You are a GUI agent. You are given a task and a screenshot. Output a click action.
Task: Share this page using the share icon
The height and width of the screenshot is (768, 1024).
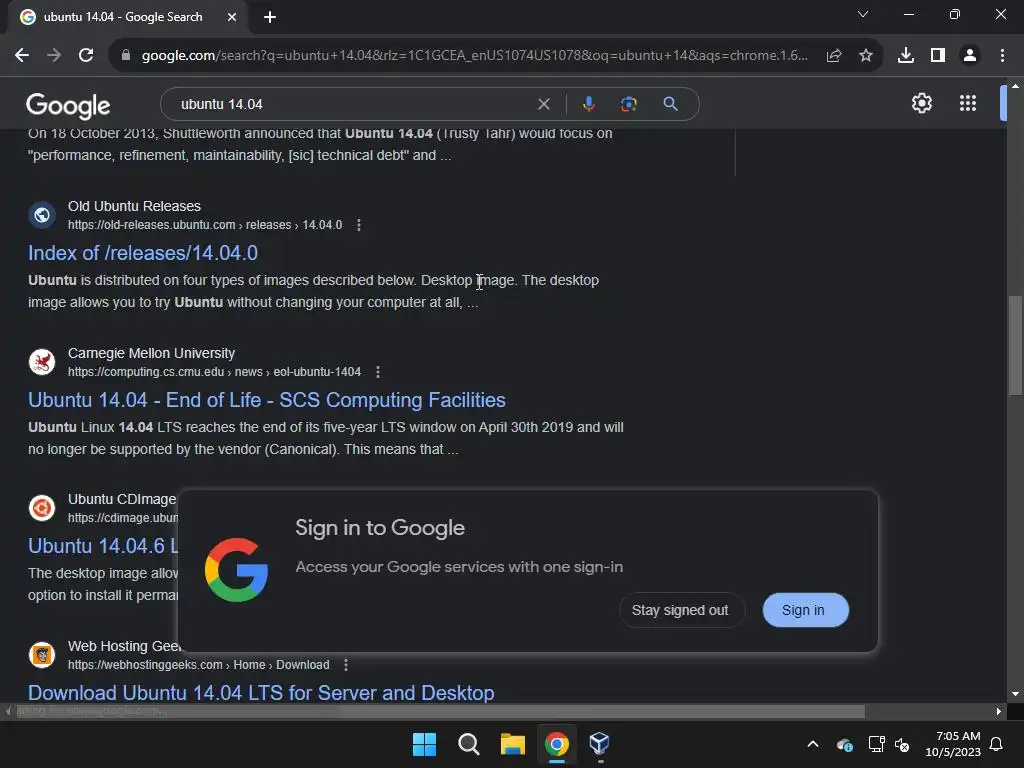coord(833,56)
